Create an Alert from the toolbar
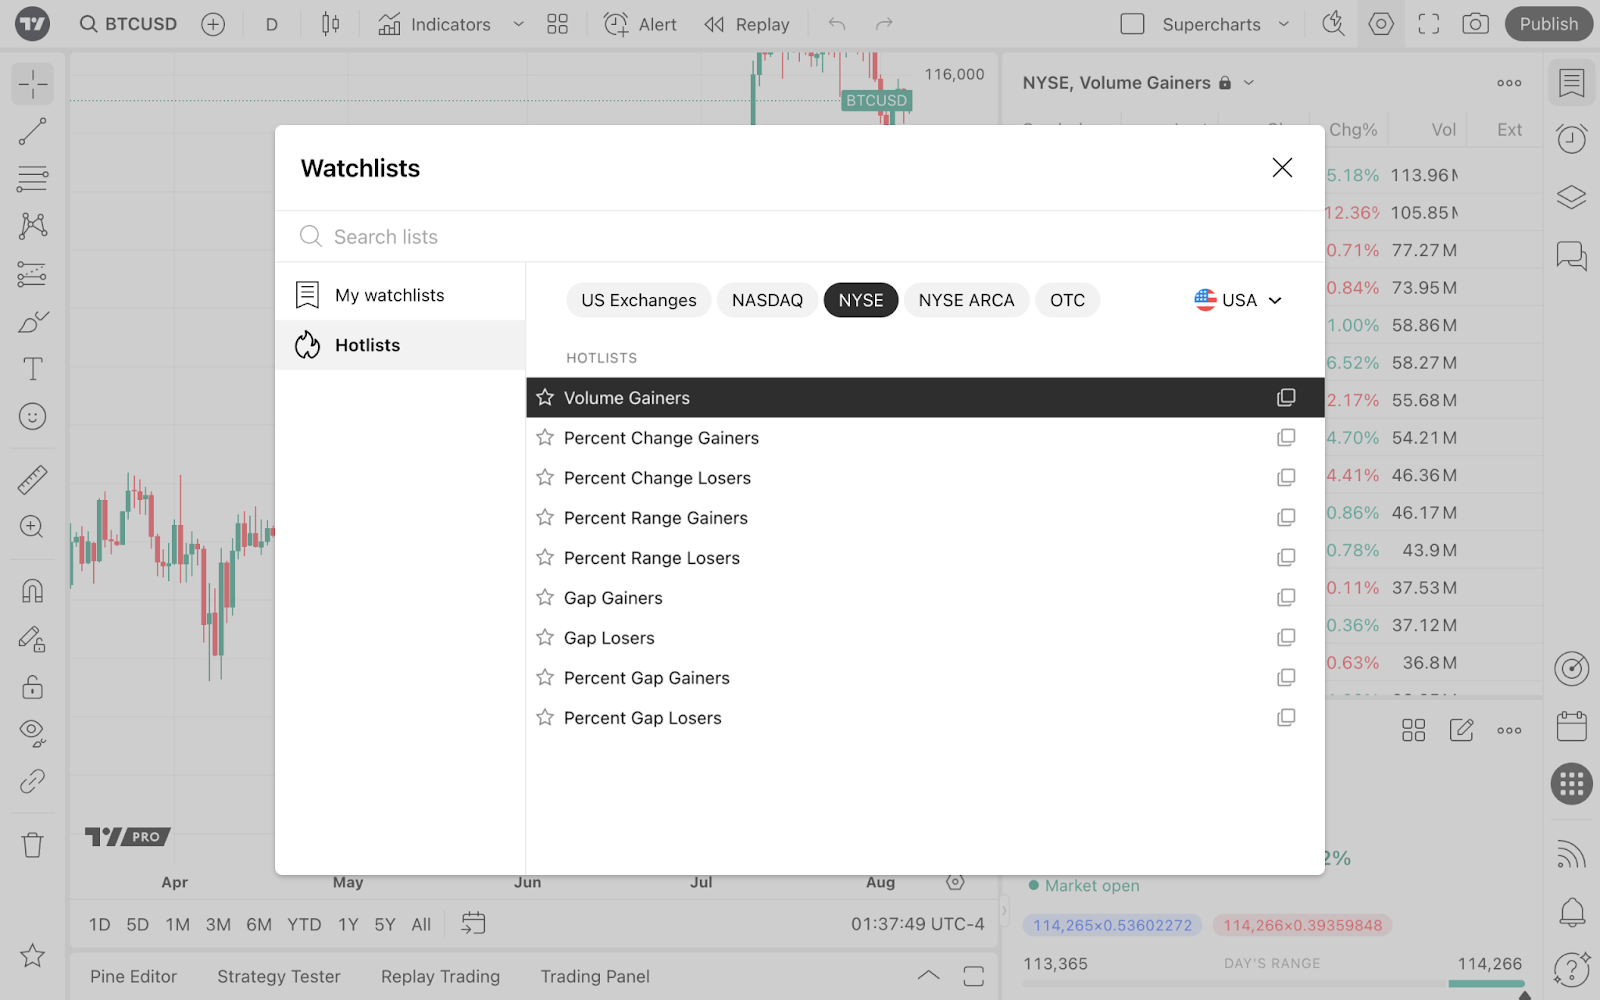Viewport: 1600px width, 1000px height. pyautogui.click(x=641, y=24)
